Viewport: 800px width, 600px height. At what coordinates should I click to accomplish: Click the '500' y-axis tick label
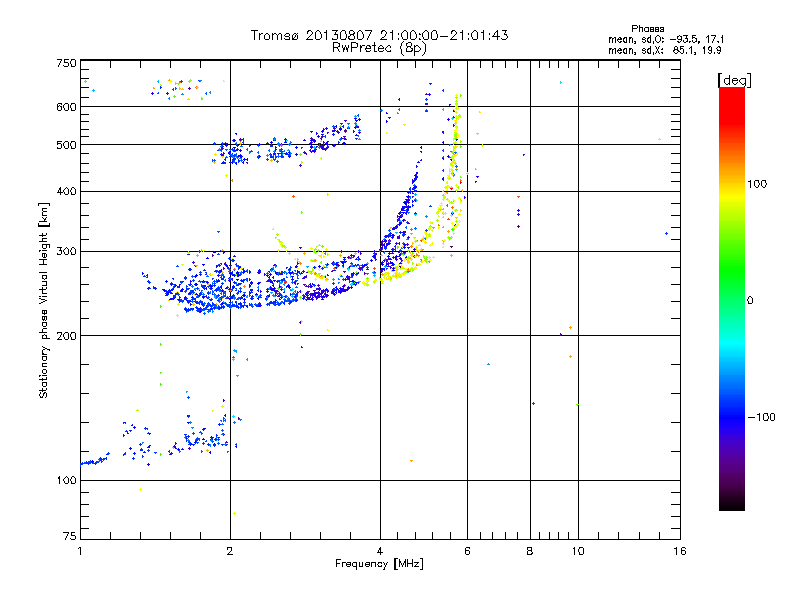[x=66, y=145]
